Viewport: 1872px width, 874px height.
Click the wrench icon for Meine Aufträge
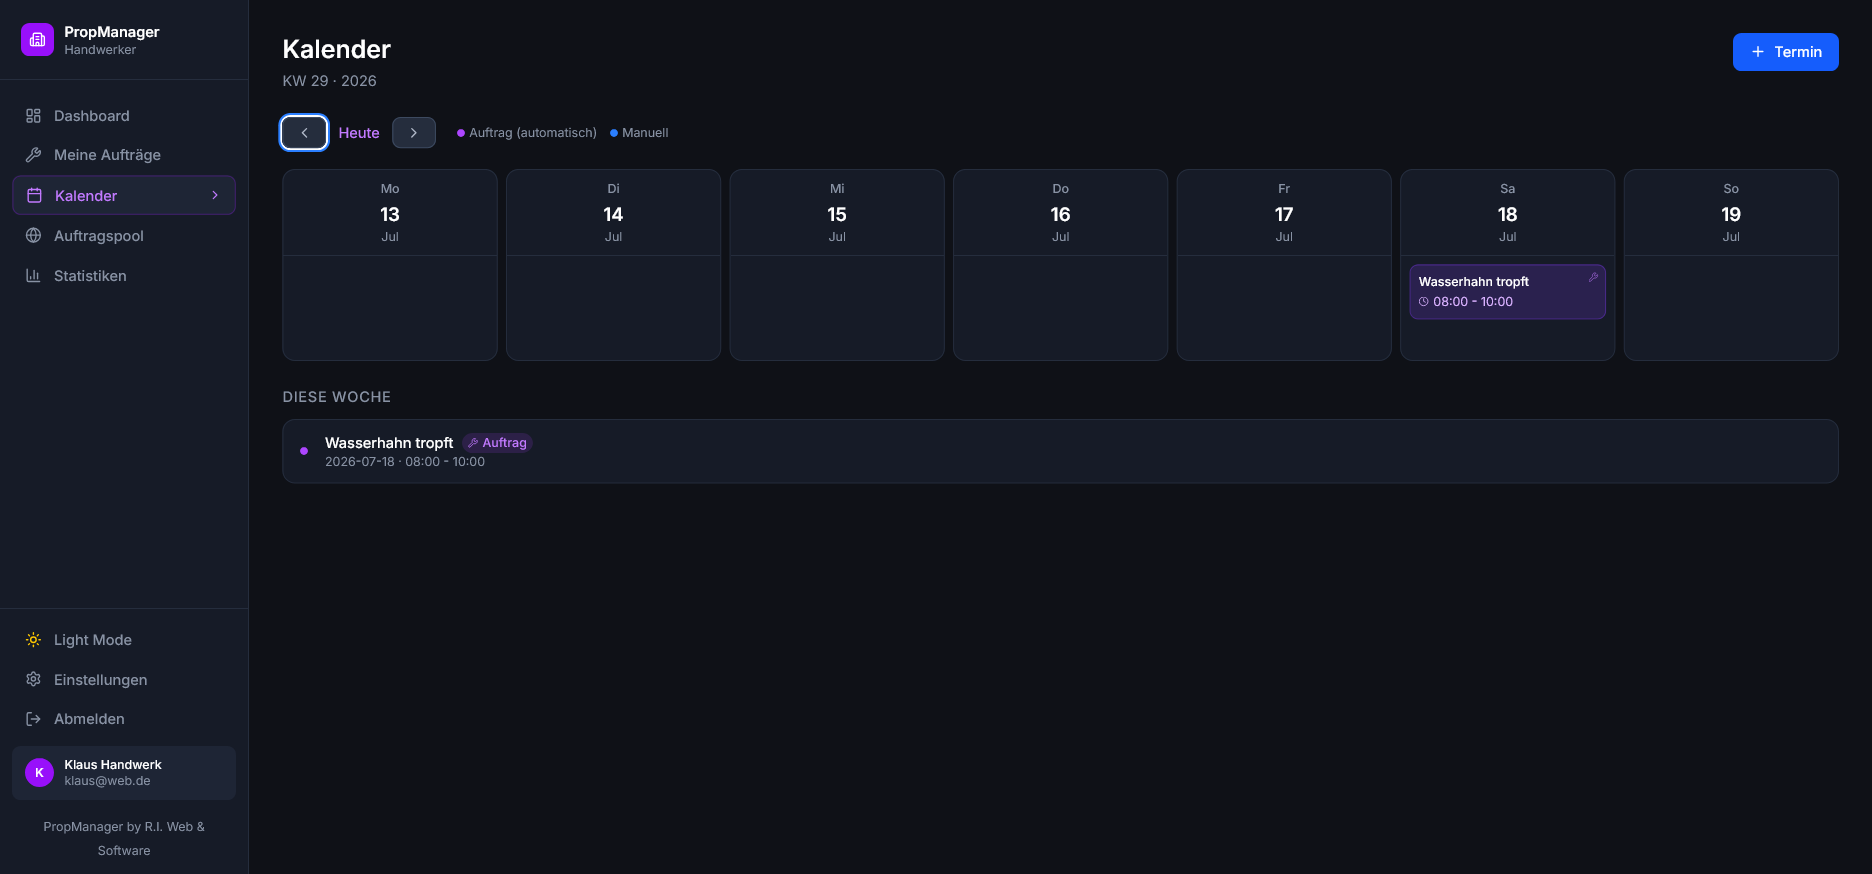click(33, 155)
